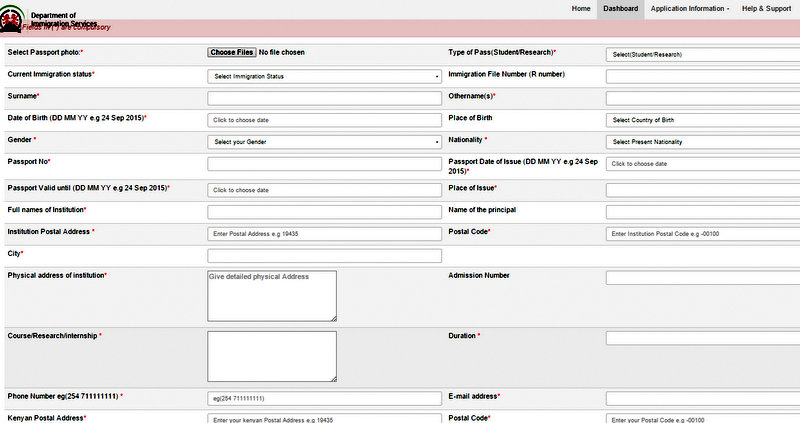The width and height of the screenshot is (800, 423).
Task: Open the Present Nationality dropdown
Action: click(x=702, y=142)
